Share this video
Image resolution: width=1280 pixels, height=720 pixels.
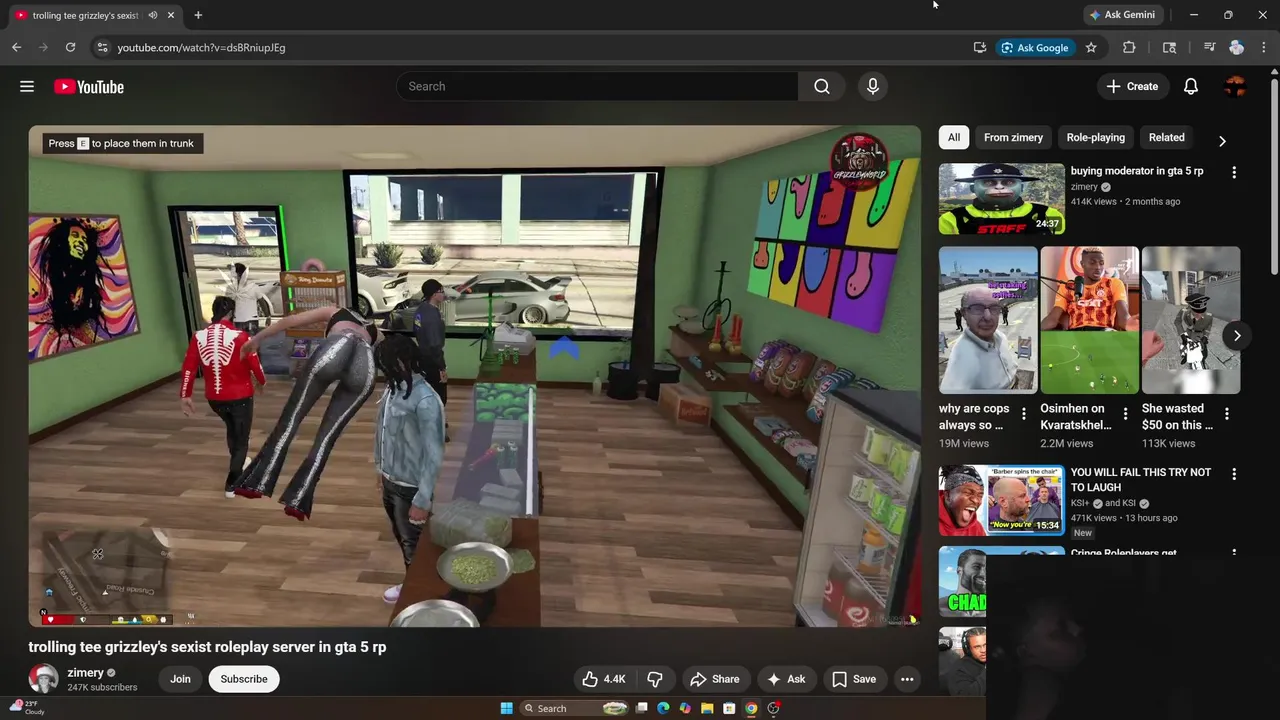tap(714, 679)
